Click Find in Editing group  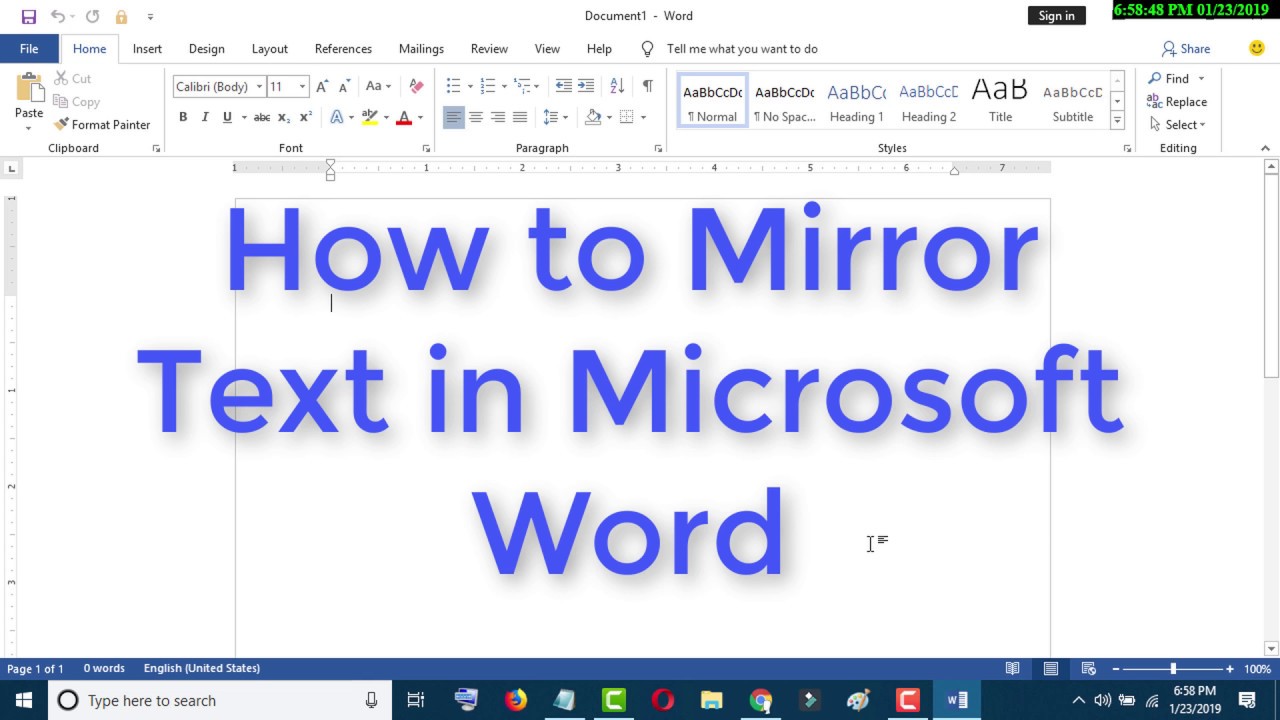coord(1168,79)
